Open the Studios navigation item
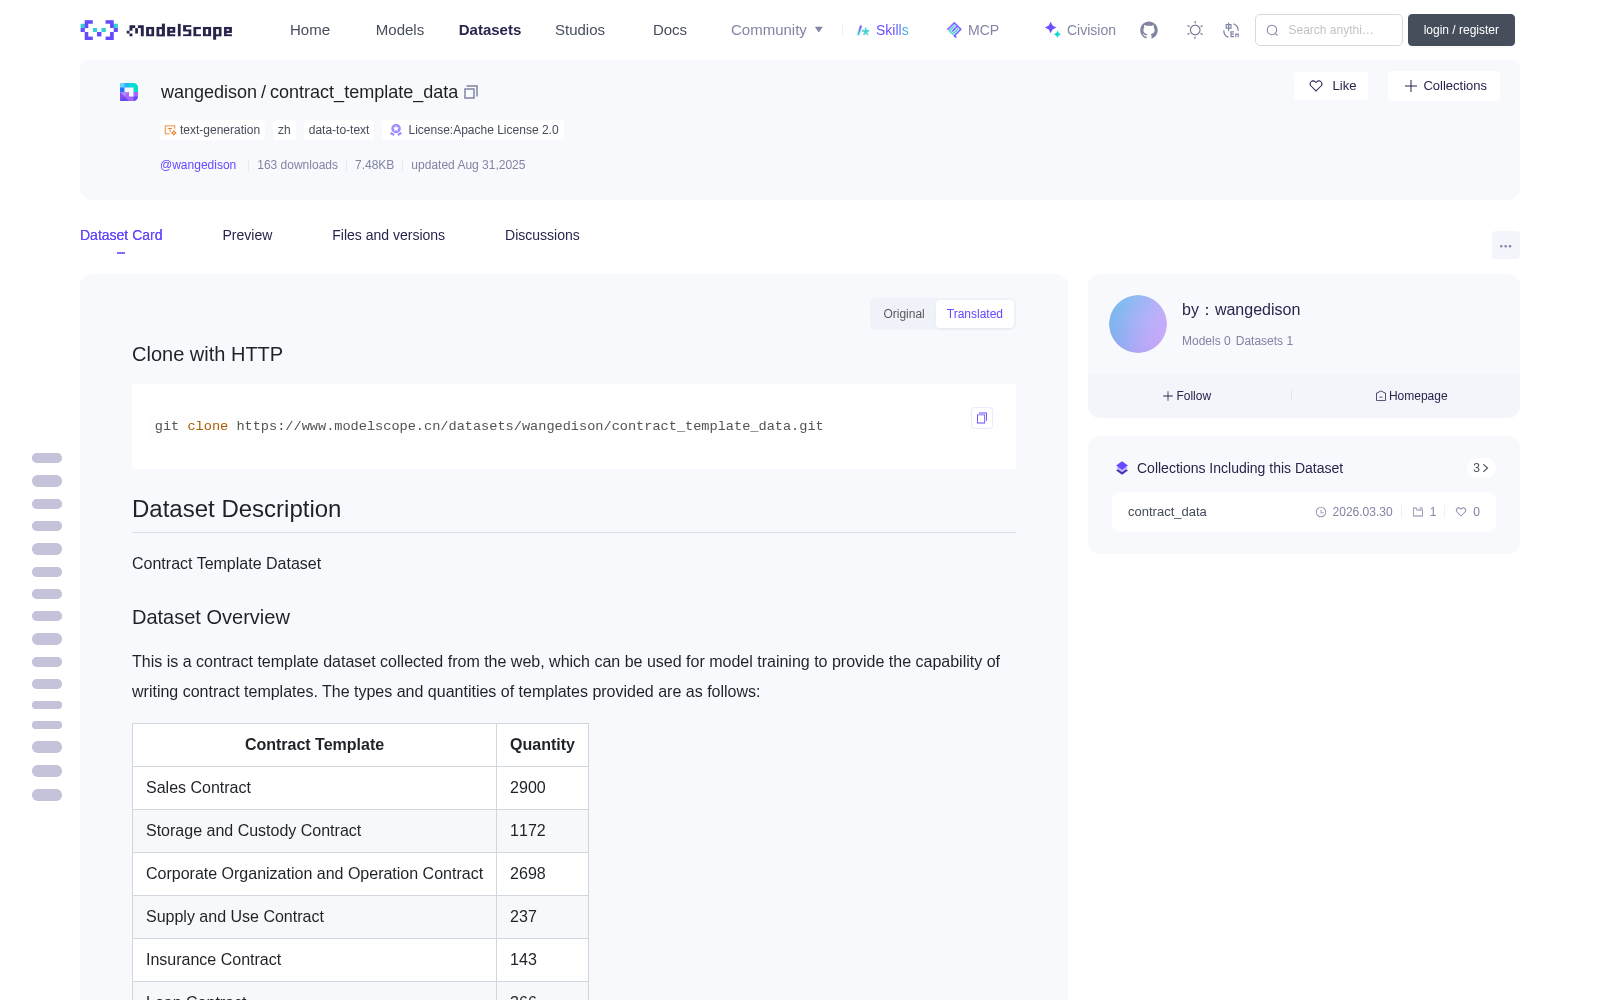The image size is (1600, 1000). [x=580, y=30]
